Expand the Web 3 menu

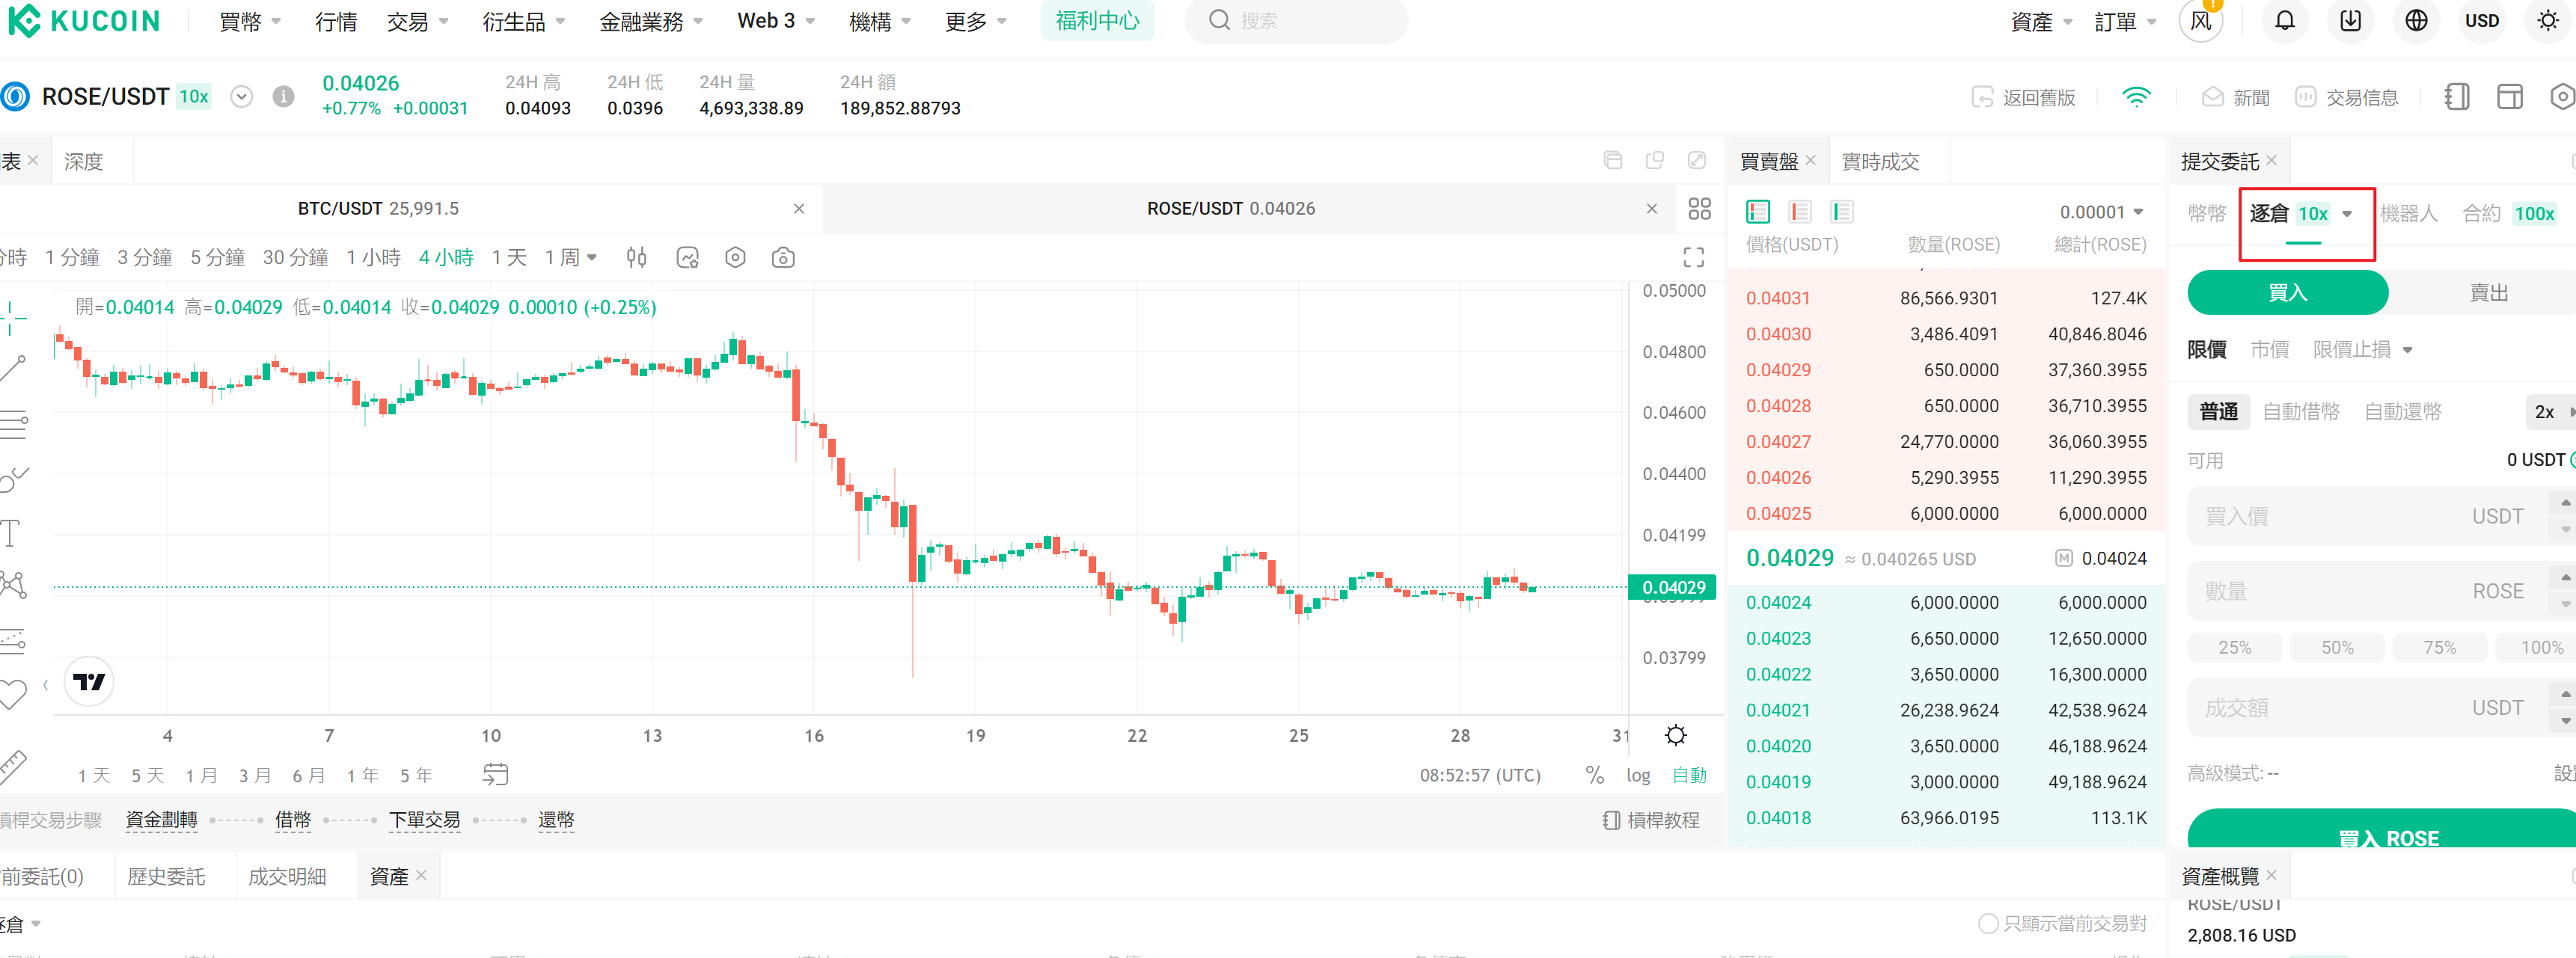tap(776, 21)
